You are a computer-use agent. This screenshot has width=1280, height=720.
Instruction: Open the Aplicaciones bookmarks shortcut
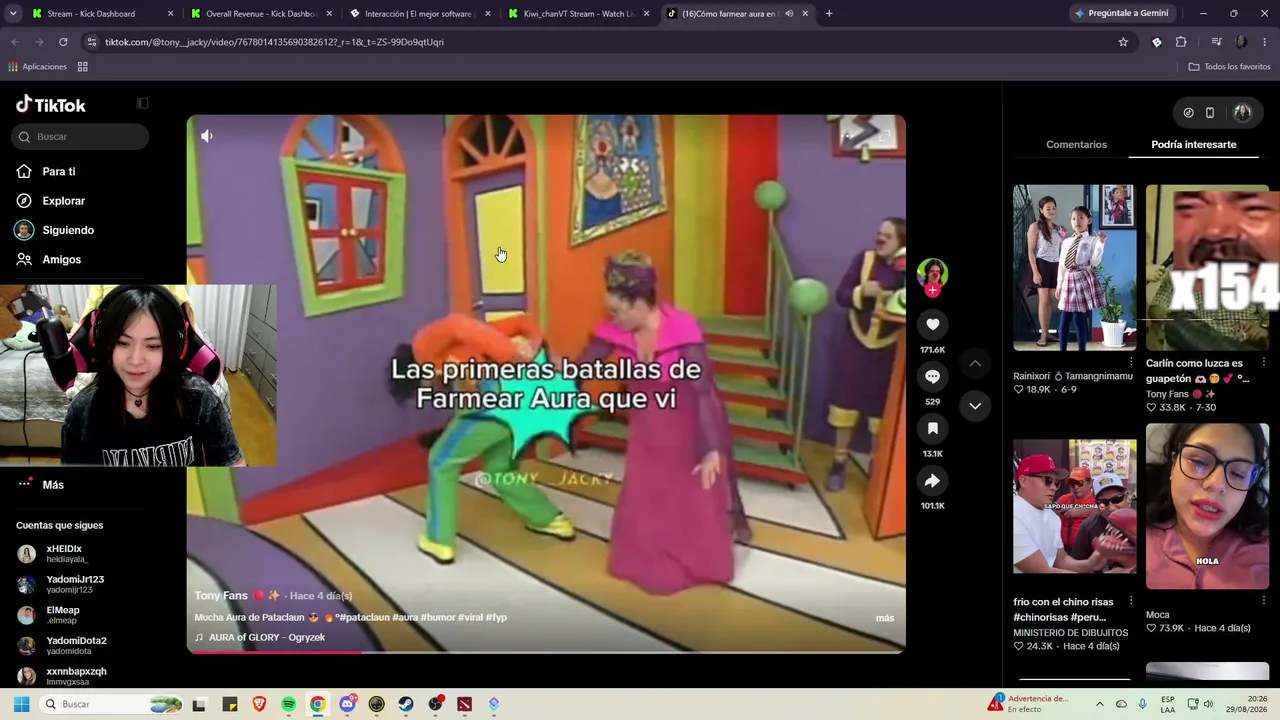37,67
